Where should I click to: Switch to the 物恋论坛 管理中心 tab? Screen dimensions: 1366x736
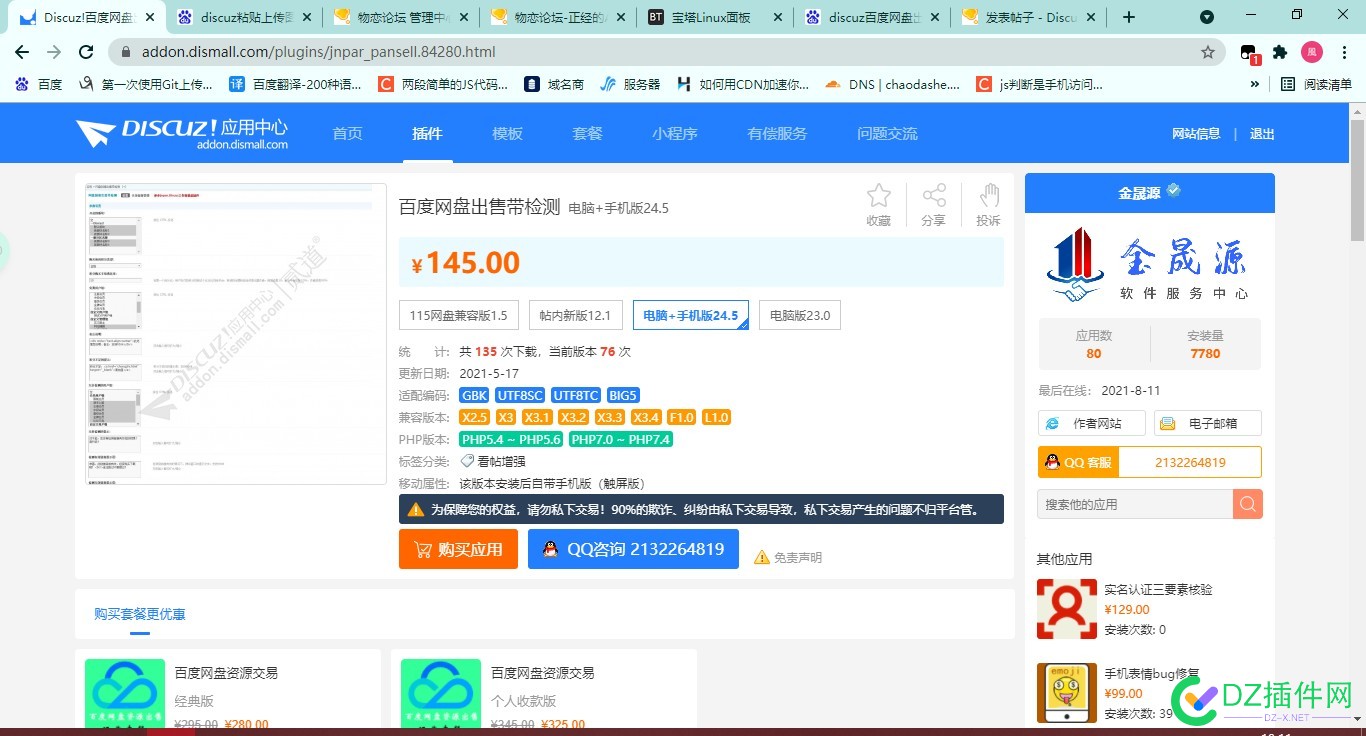tap(401, 17)
